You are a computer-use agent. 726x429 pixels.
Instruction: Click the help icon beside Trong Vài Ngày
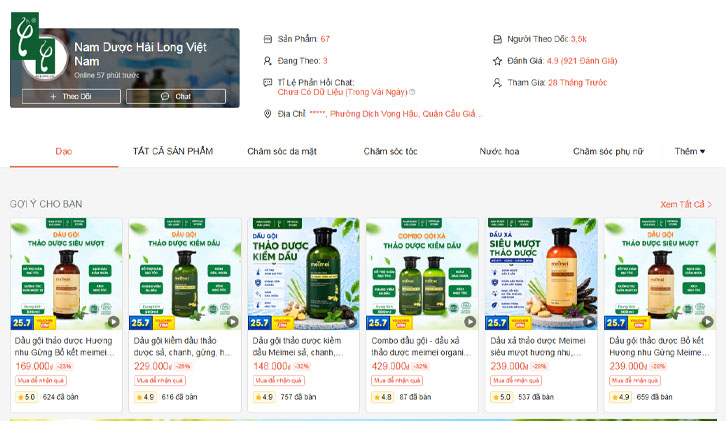tap(412, 92)
